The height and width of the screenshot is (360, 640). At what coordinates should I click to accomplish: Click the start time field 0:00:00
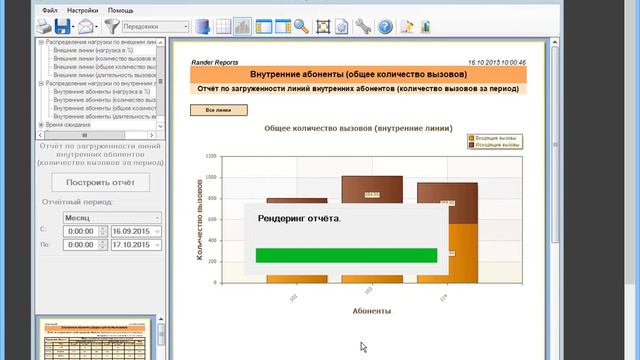tap(81, 231)
